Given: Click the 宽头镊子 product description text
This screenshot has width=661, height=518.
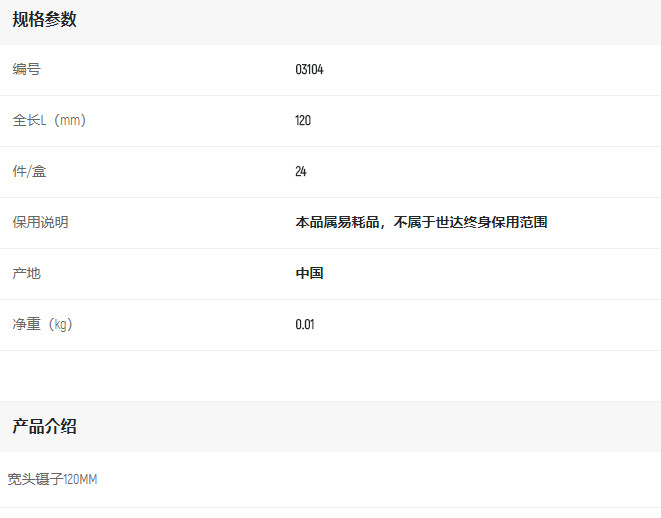Looking at the screenshot, I should 35,480.
